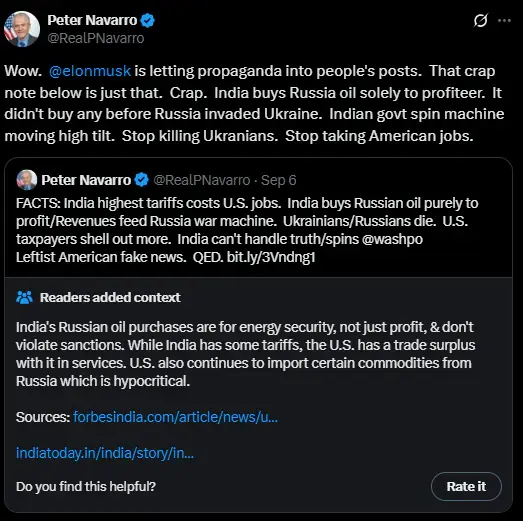Open the Grok explain-post icon
Image resolution: width=523 pixels, height=521 pixels.
coord(480,21)
